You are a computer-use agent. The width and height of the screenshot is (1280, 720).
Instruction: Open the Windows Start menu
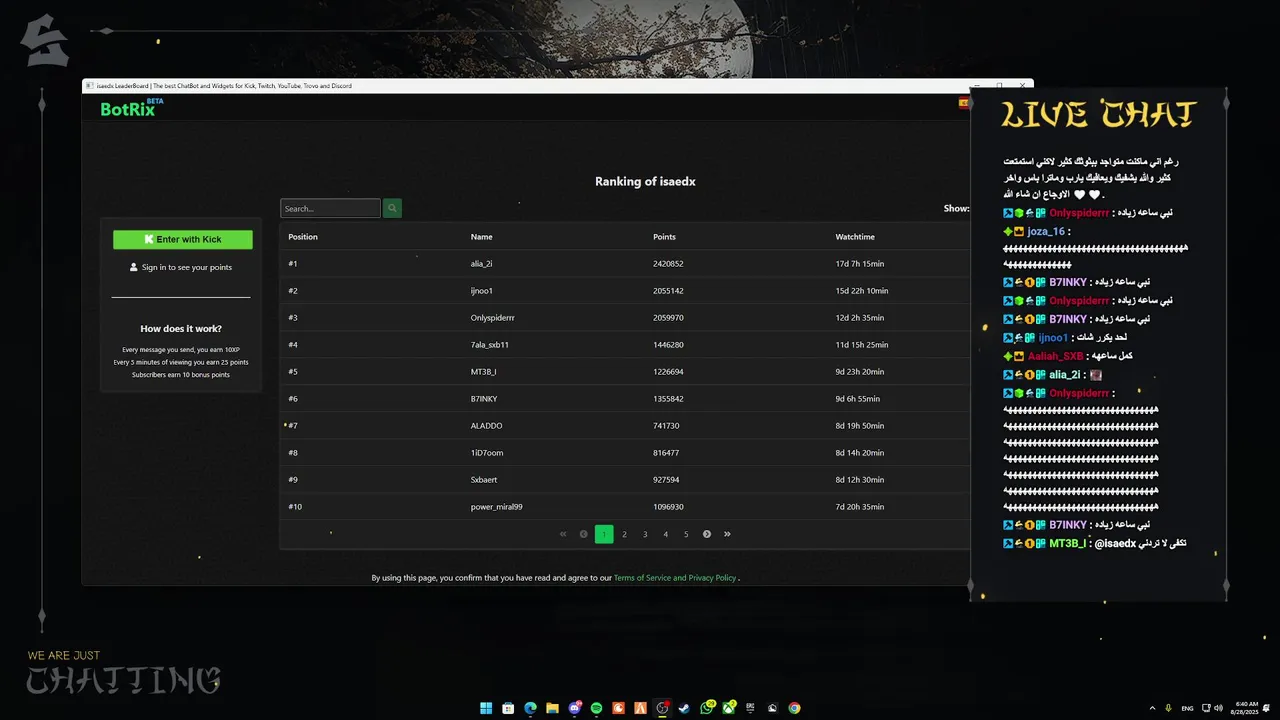click(486, 708)
